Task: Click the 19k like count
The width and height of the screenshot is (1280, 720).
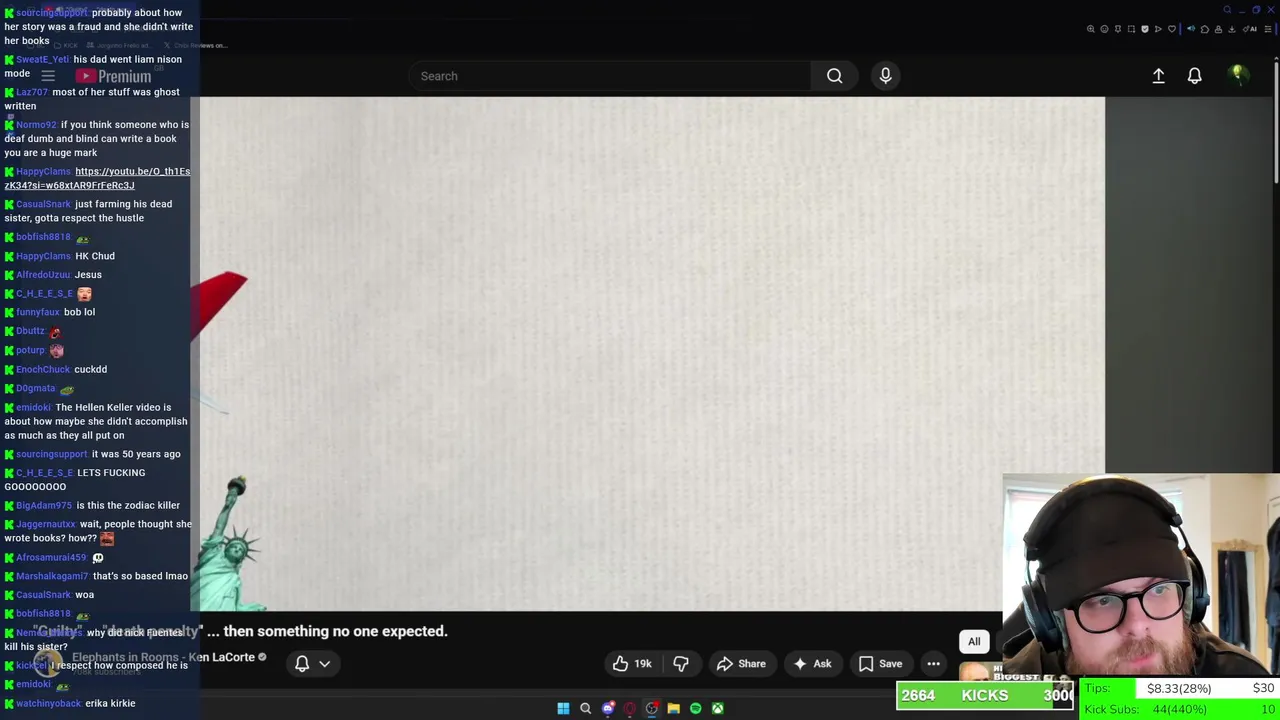Action: click(x=643, y=664)
